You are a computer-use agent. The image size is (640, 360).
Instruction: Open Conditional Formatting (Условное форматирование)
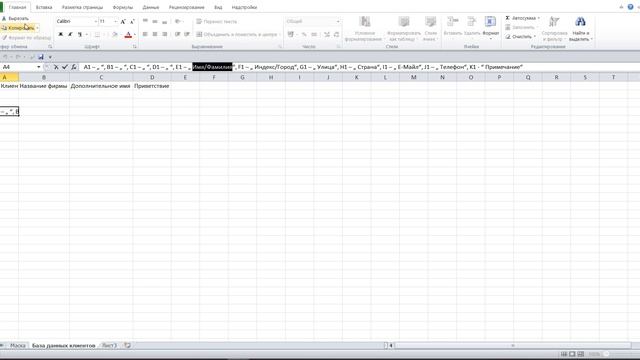click(x=364, y=29)
